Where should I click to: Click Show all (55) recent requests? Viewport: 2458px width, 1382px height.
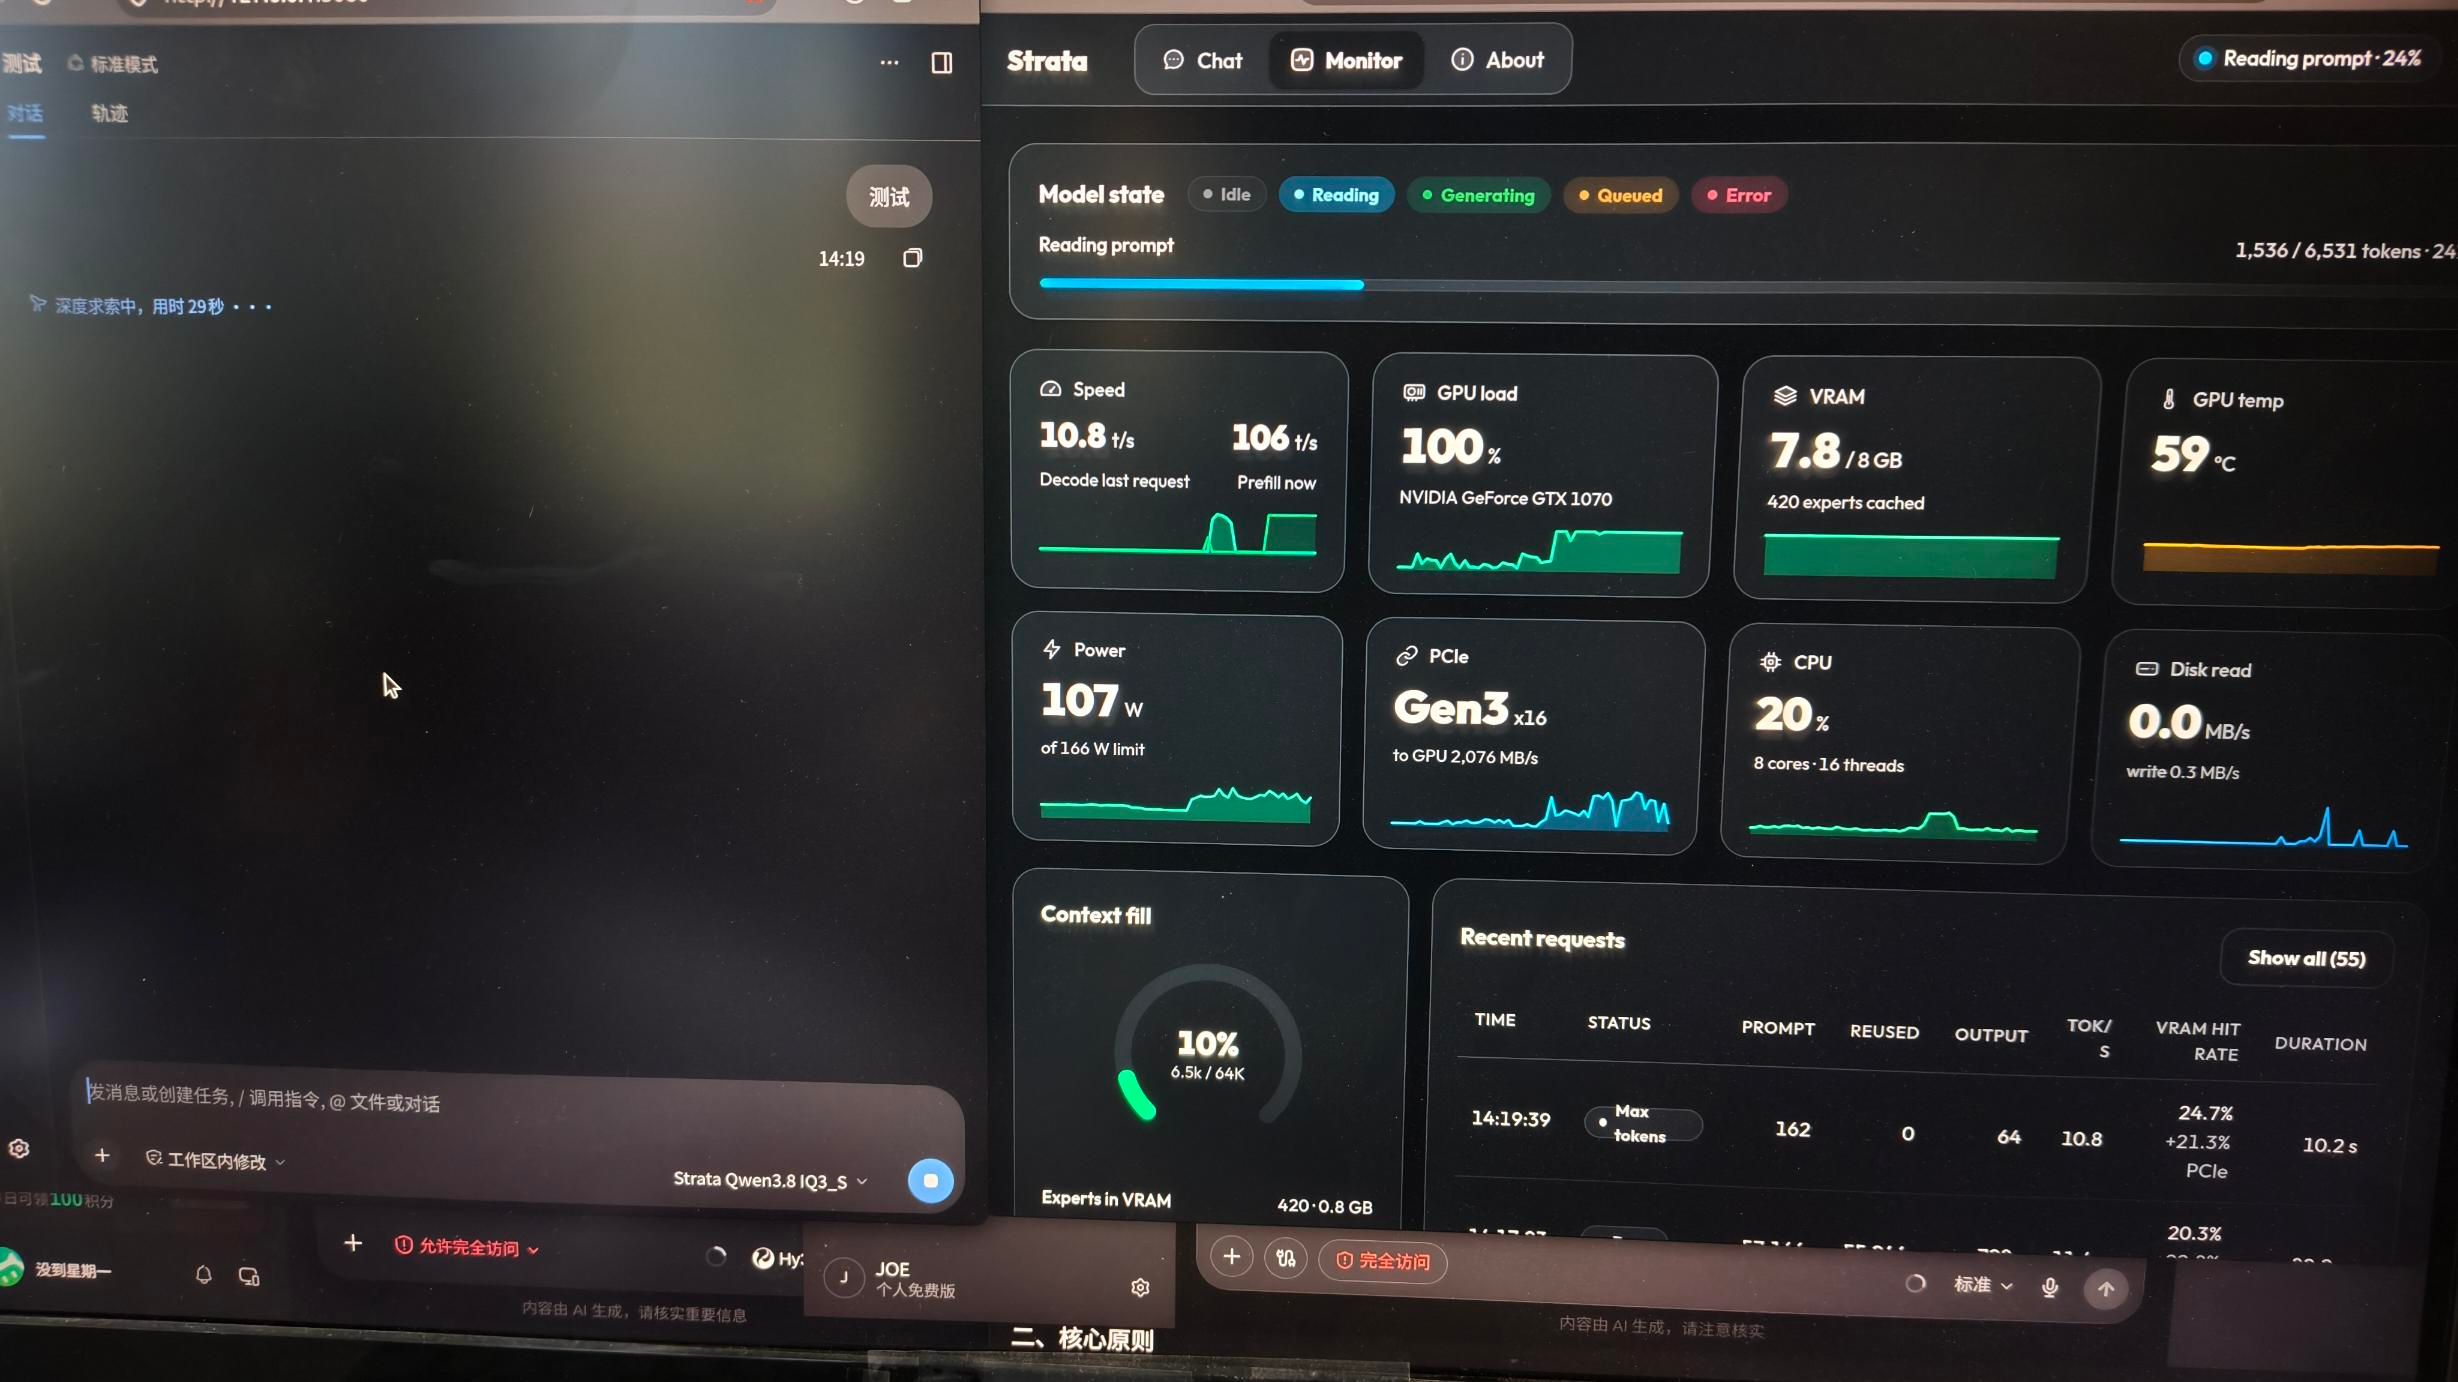2306,958
